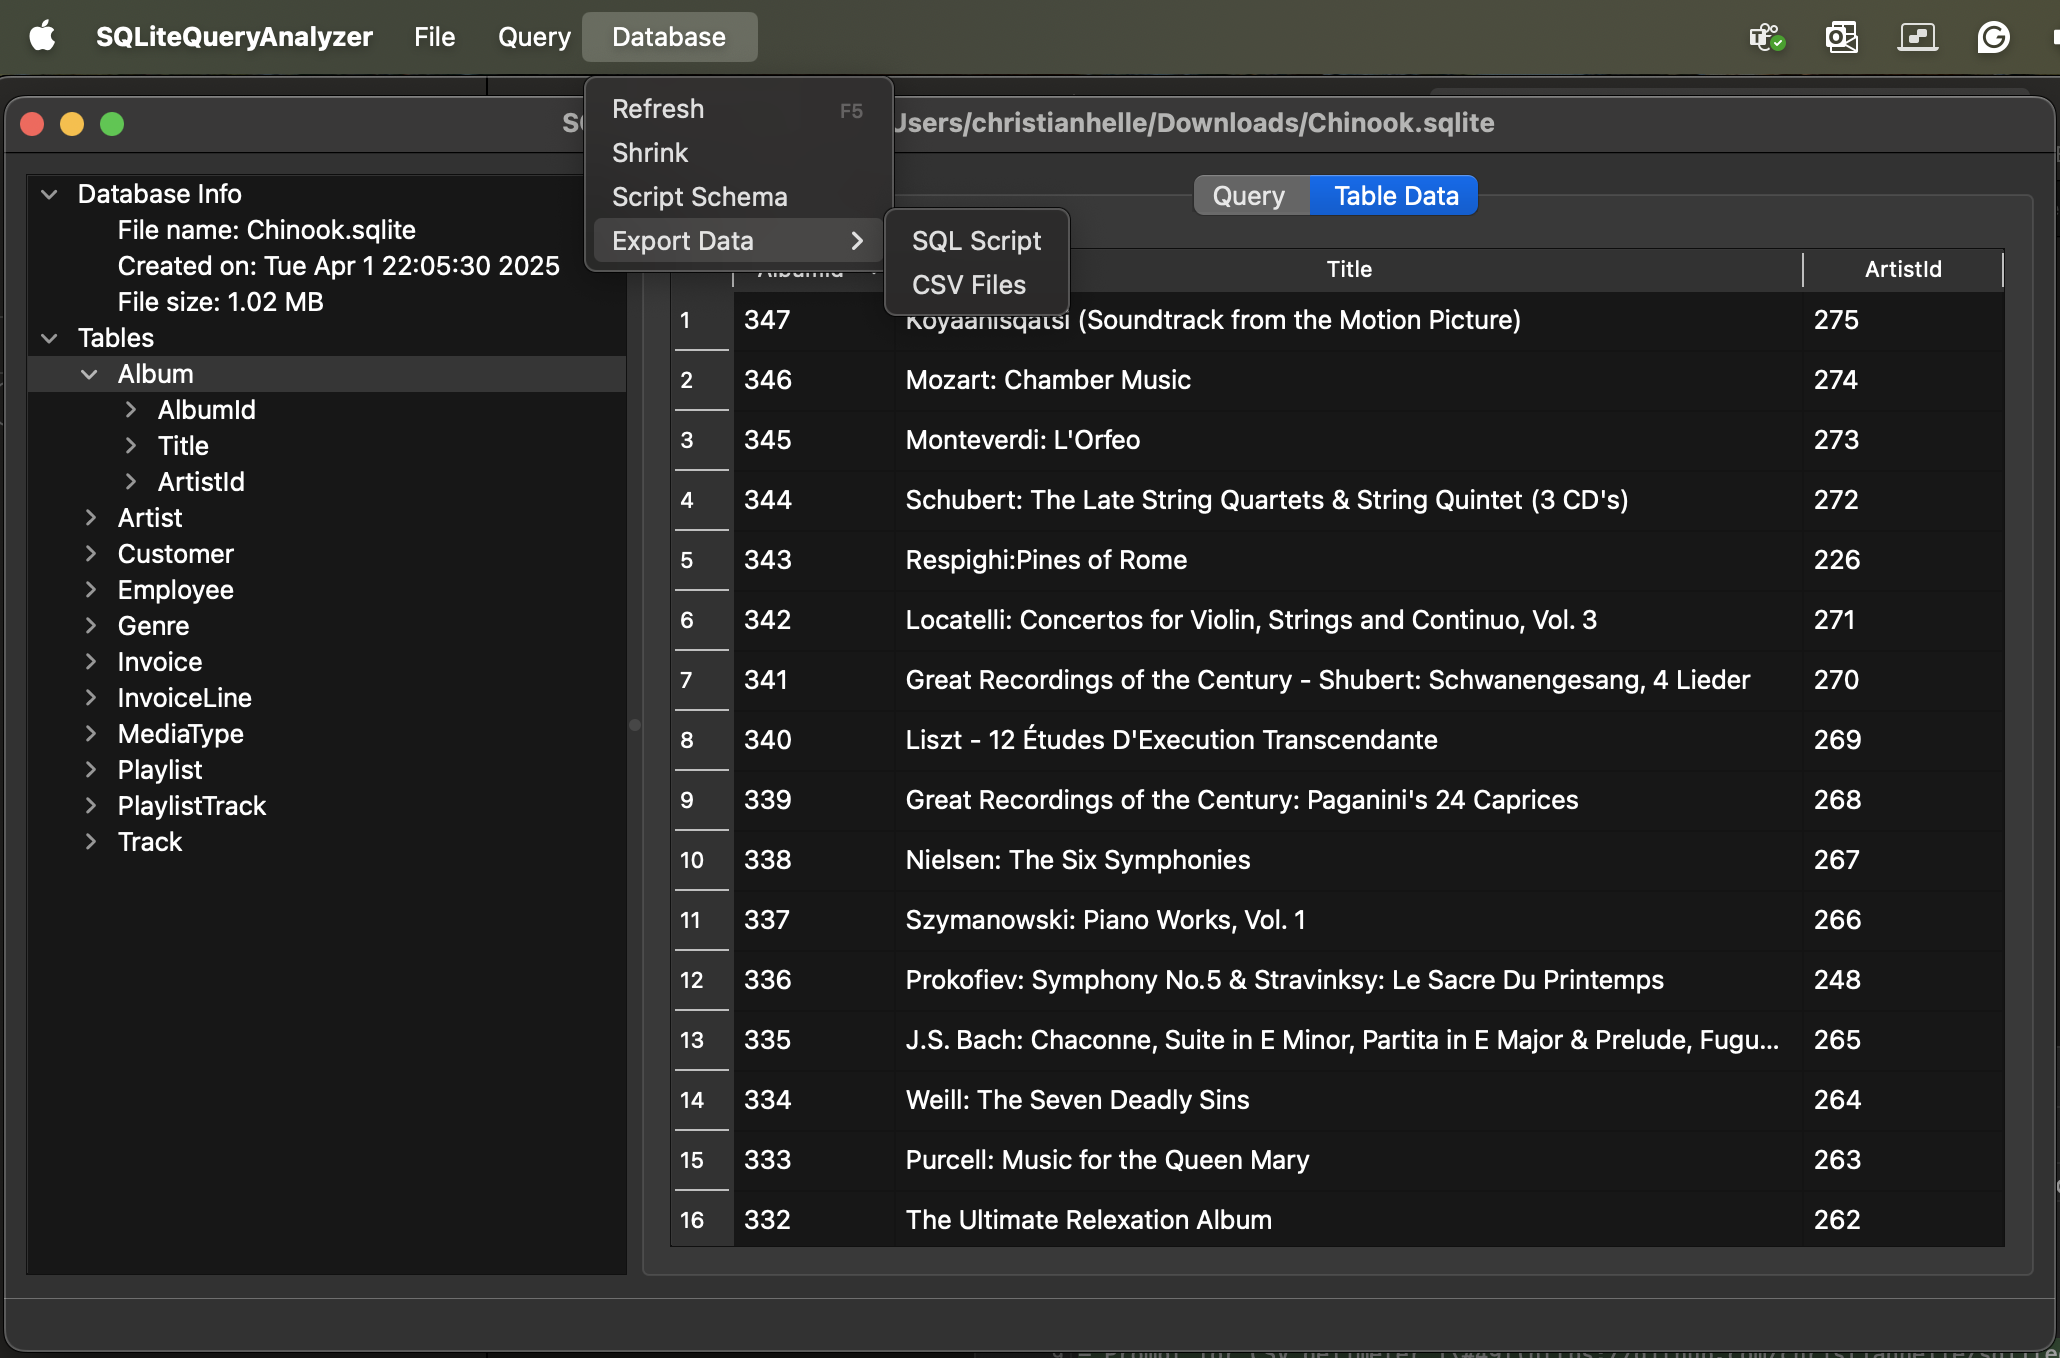Expand the MediaType table node

pyautogui.click(x=90, y=734)
